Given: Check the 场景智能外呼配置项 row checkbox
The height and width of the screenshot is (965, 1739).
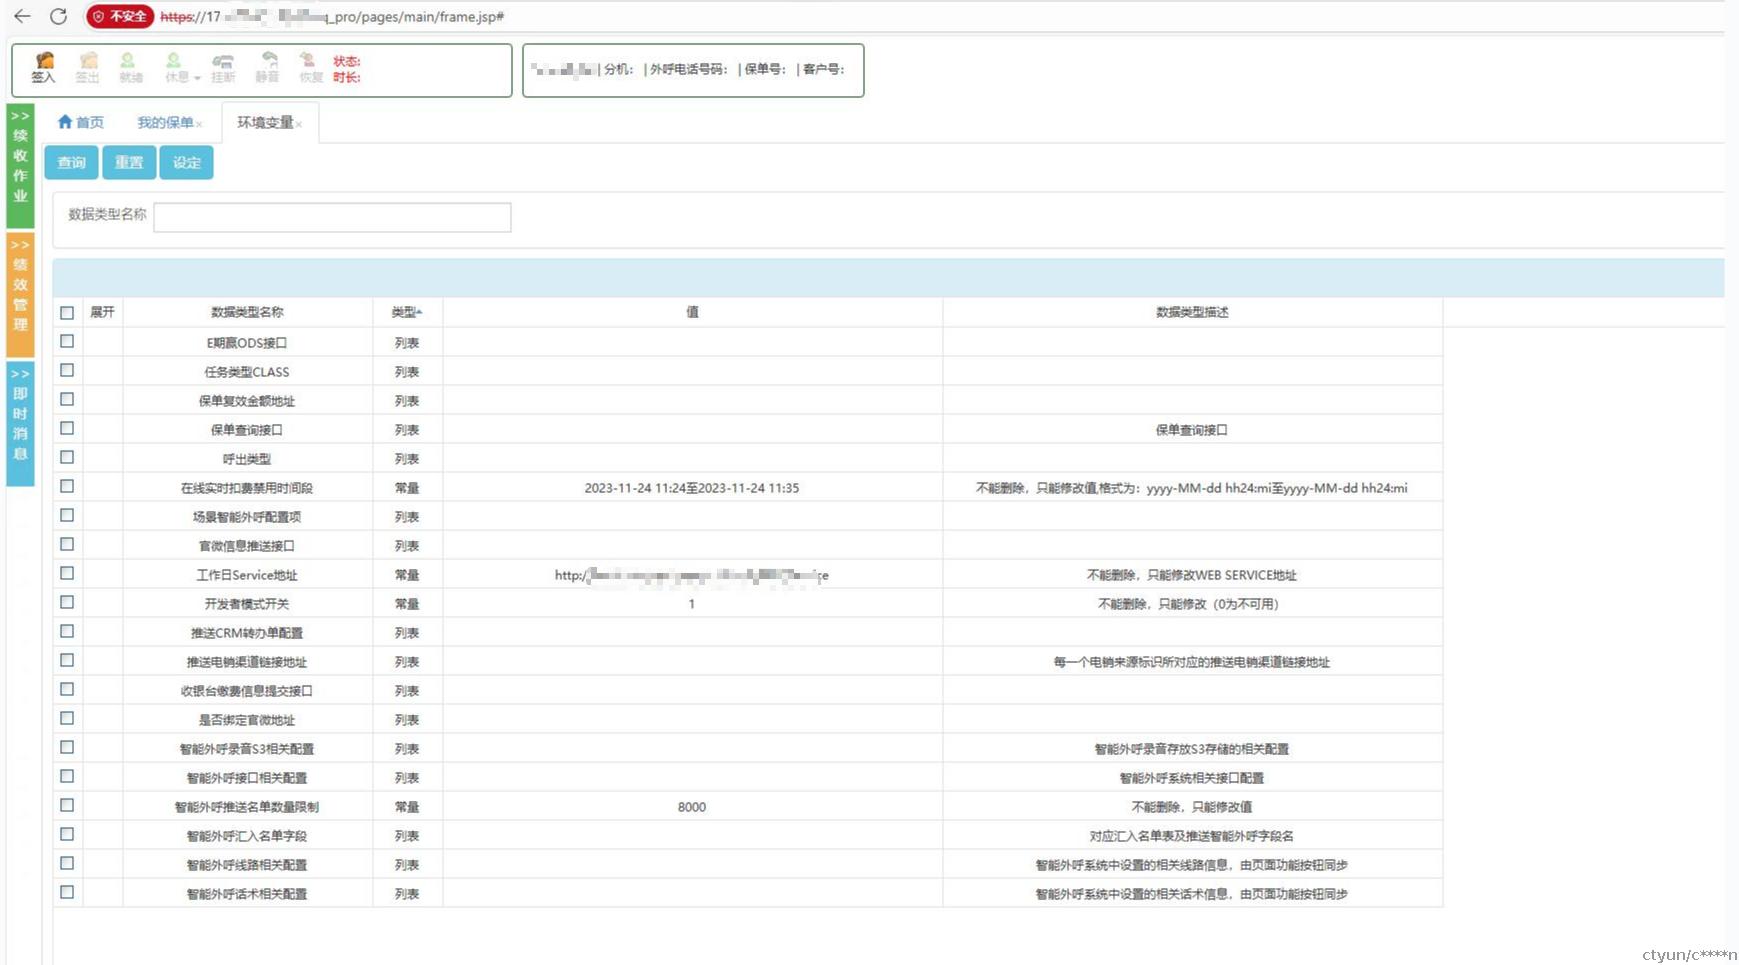Looking at the screenshot, I should pyautogui.click(x=67, y=515).
